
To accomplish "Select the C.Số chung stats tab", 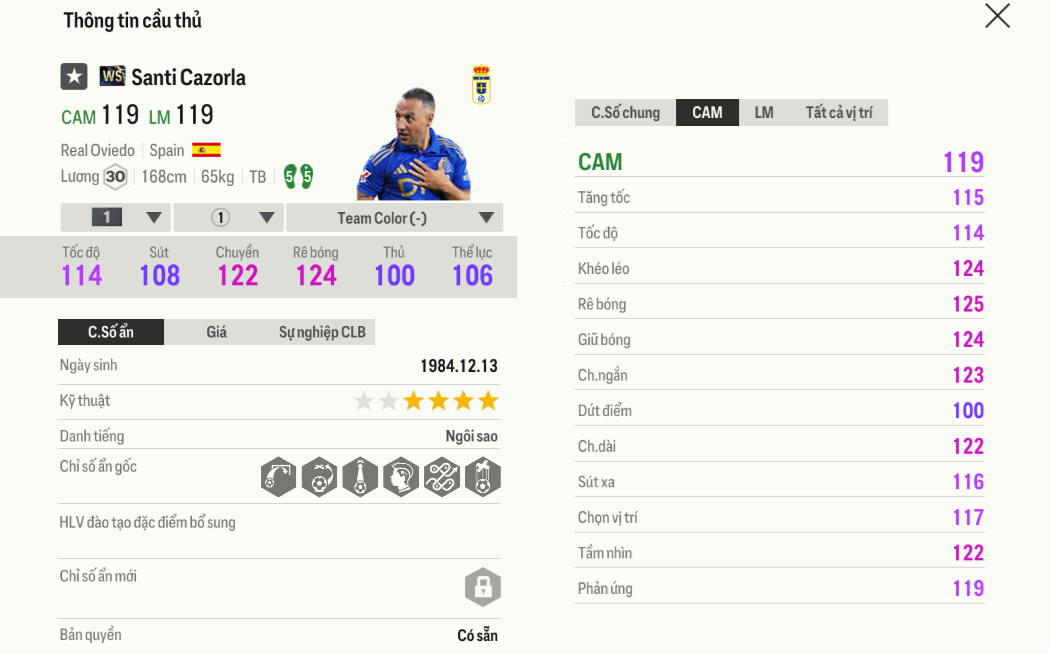I will coord(625,112).
